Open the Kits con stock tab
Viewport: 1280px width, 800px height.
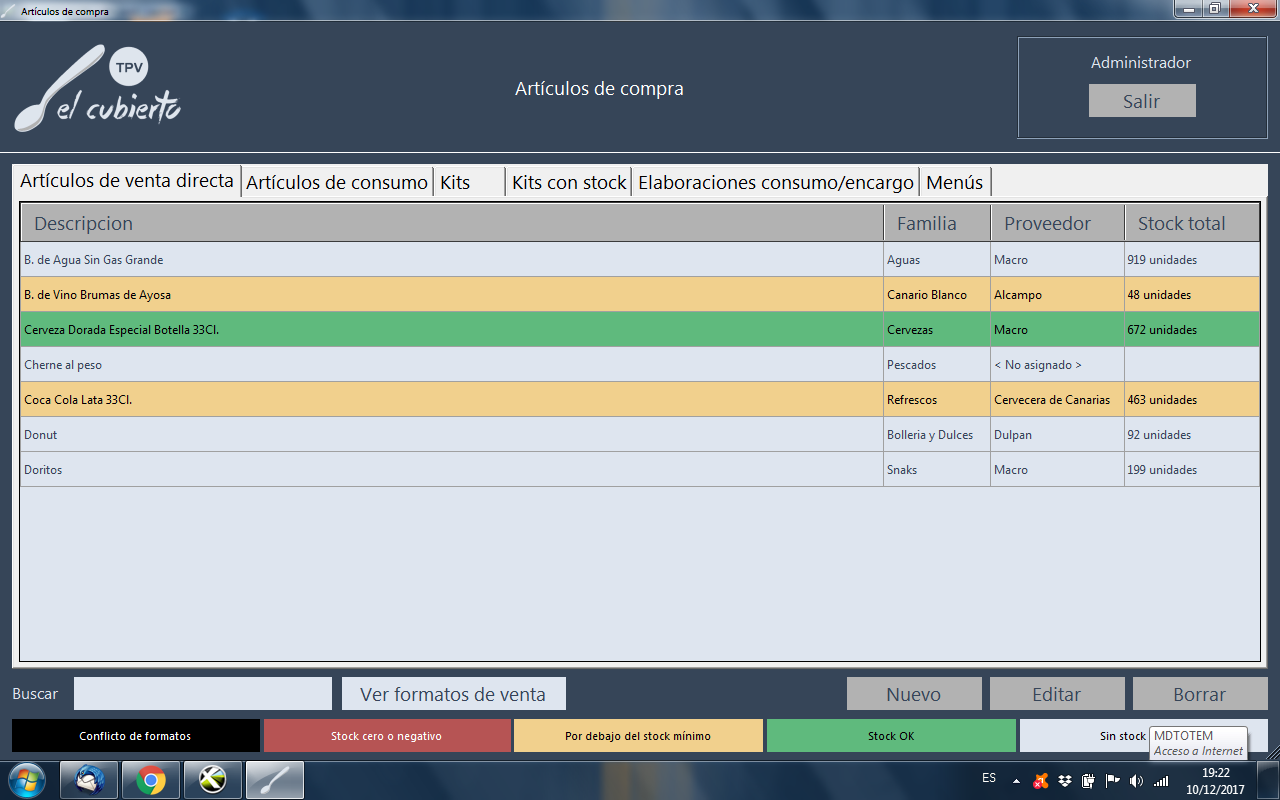568,182
